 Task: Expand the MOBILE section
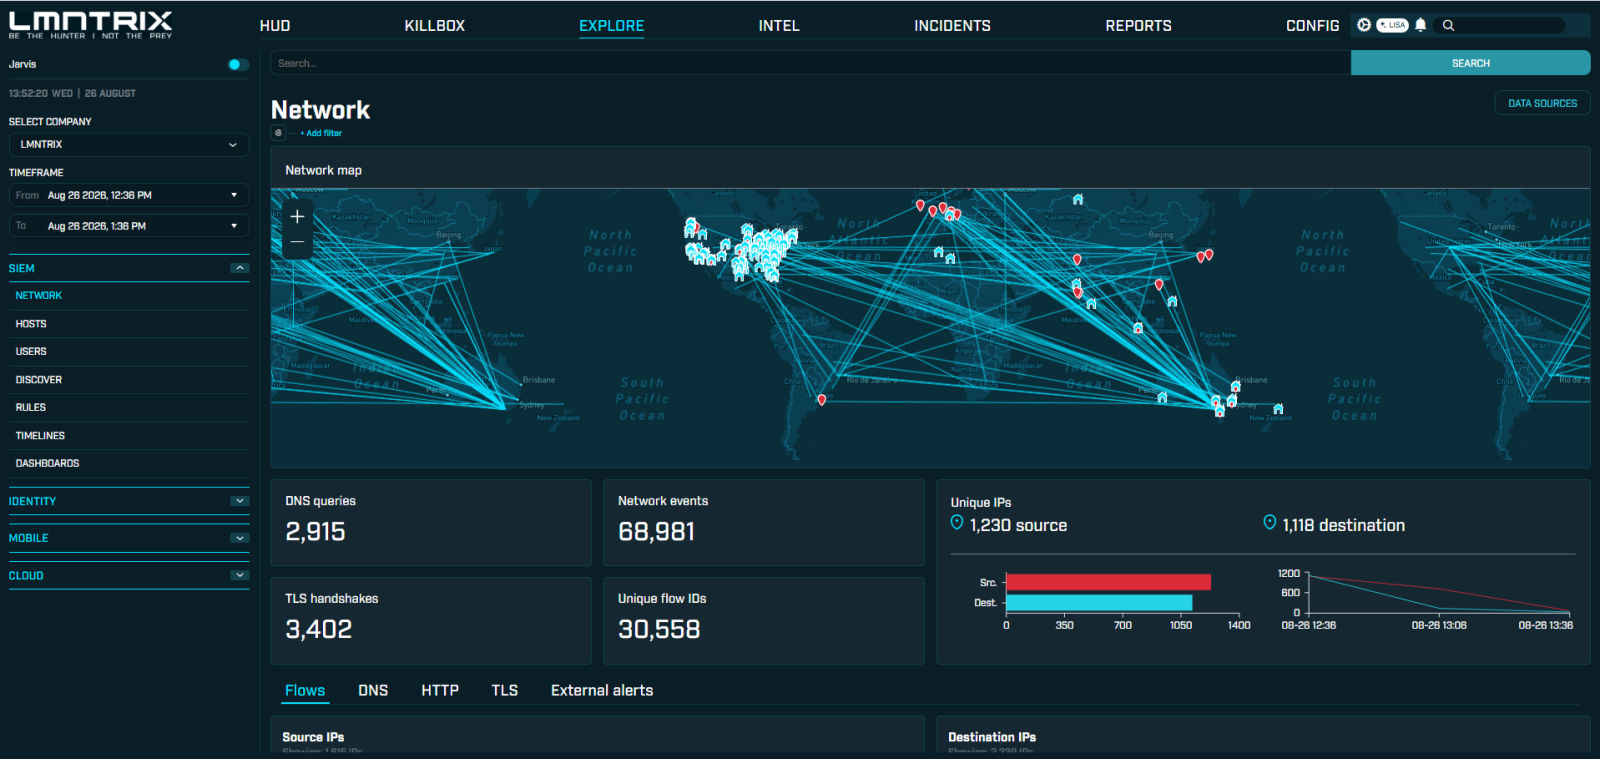tap(239, 538)
